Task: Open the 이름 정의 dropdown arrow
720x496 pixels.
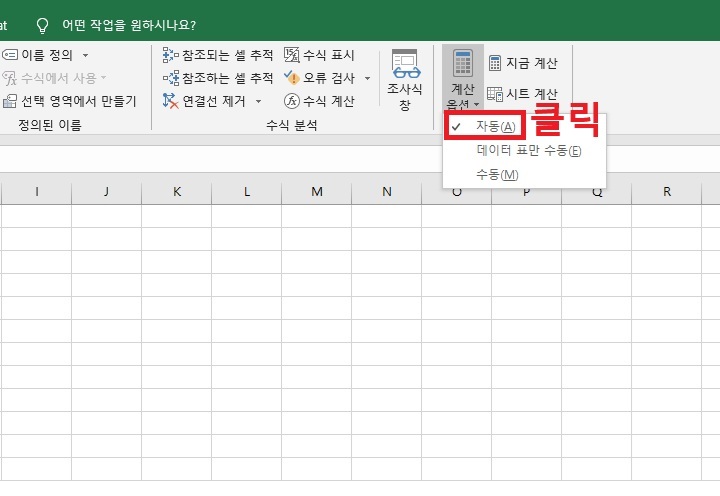Action: [x=85, y=56]
